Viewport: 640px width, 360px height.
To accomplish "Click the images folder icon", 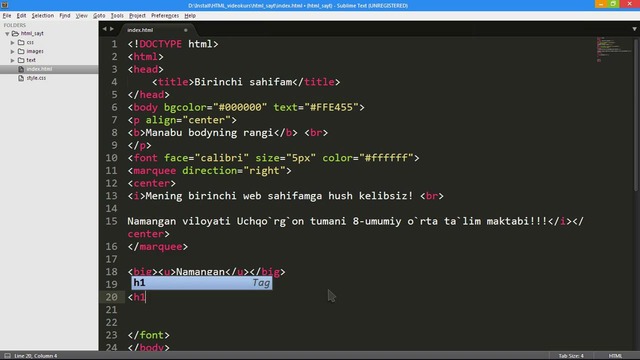I will [21, 51].
